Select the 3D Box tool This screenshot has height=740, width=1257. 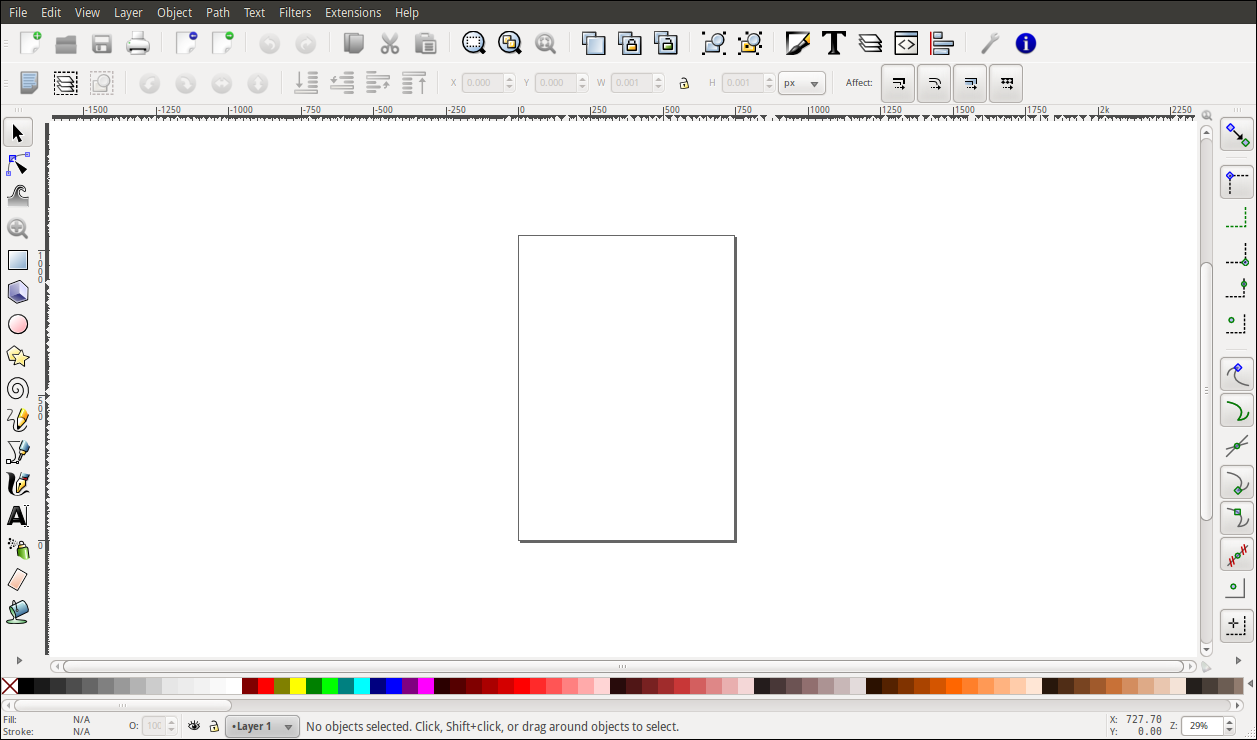18,292
